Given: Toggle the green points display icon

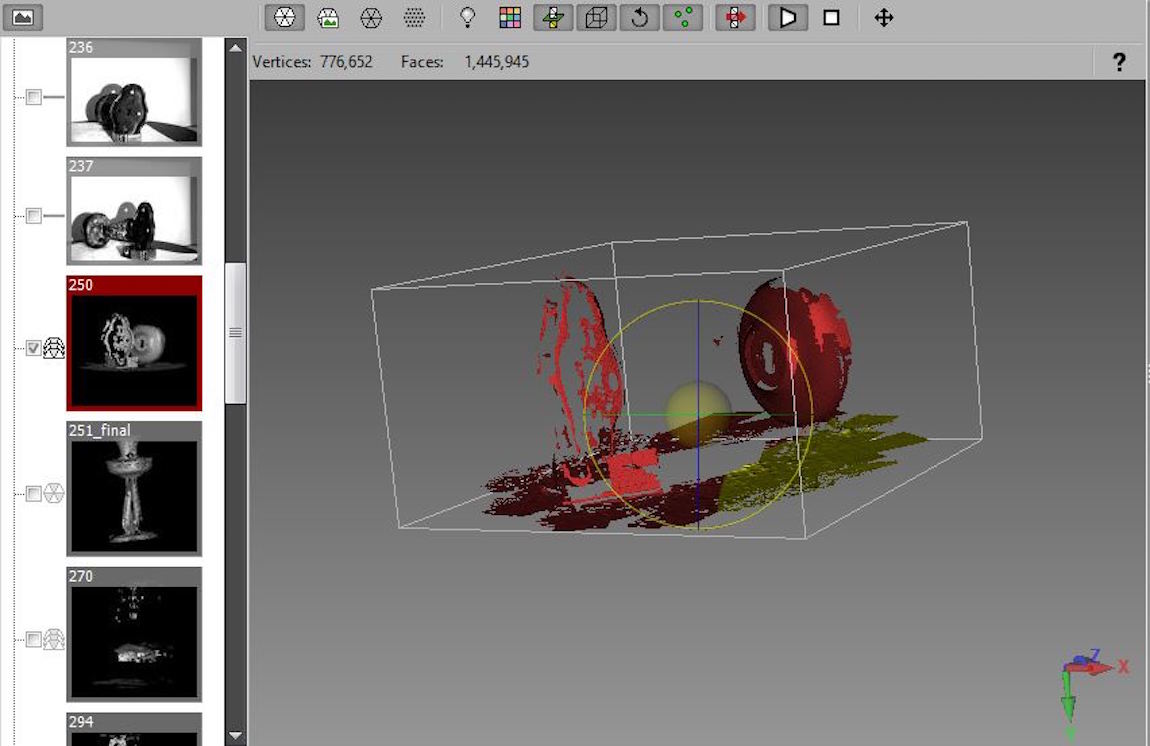Looking at the screenshot, I should pyautogui.click(x=683, y=18).
